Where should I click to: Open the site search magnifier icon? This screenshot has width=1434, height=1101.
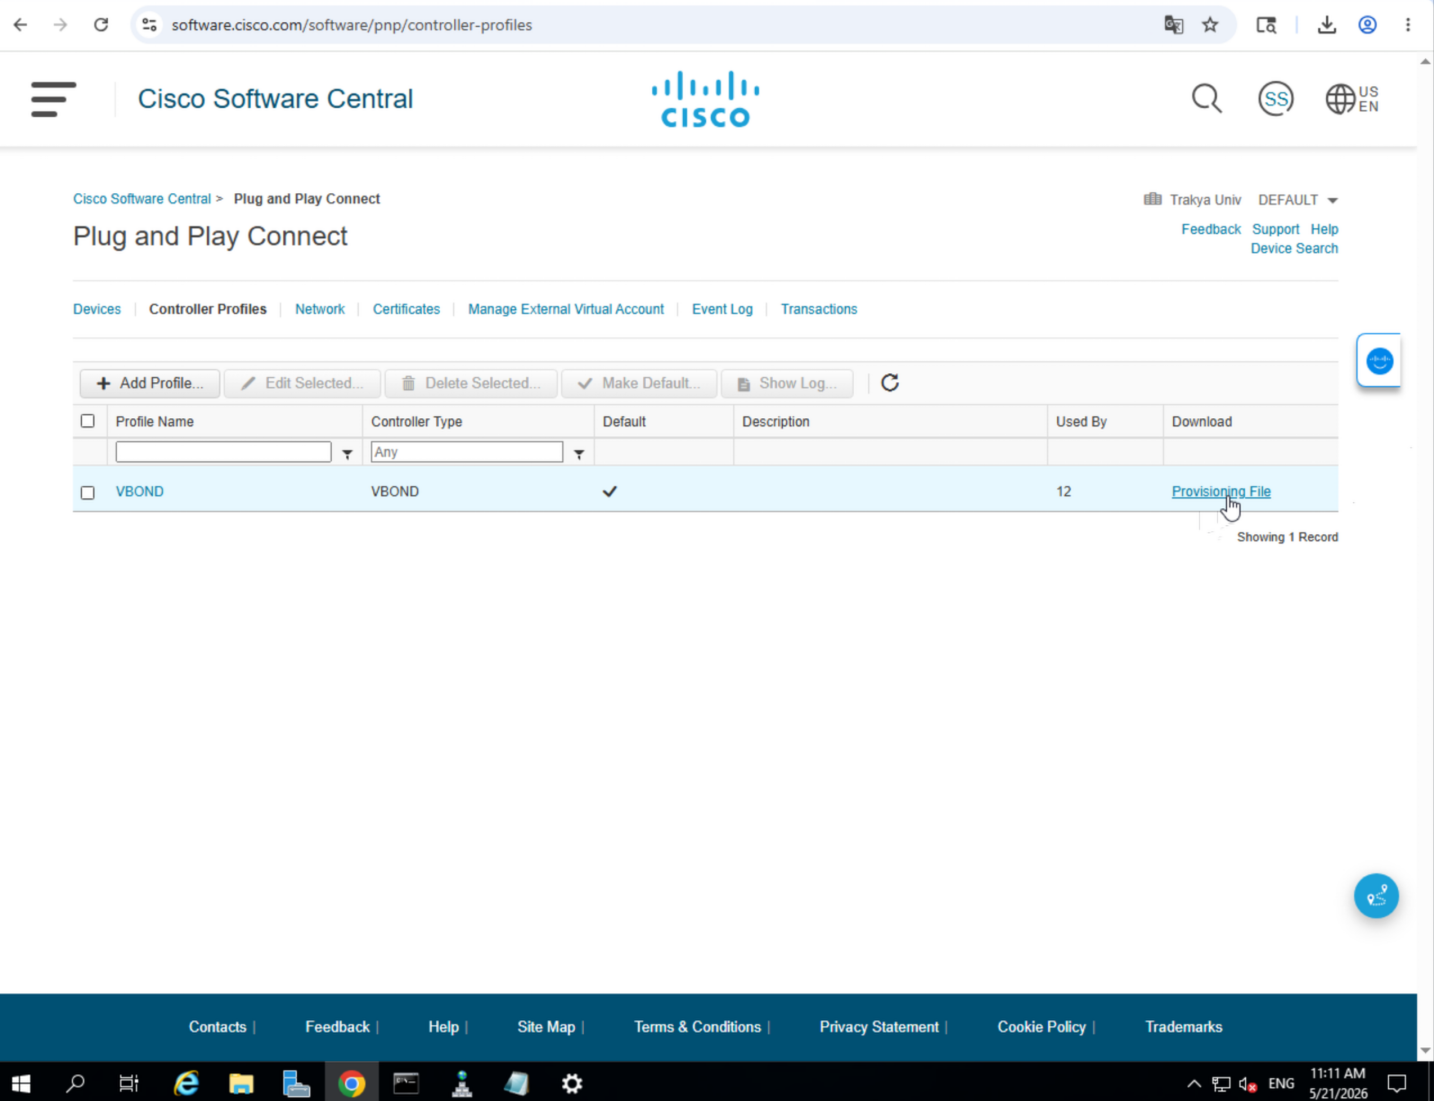coord(1207,99)
